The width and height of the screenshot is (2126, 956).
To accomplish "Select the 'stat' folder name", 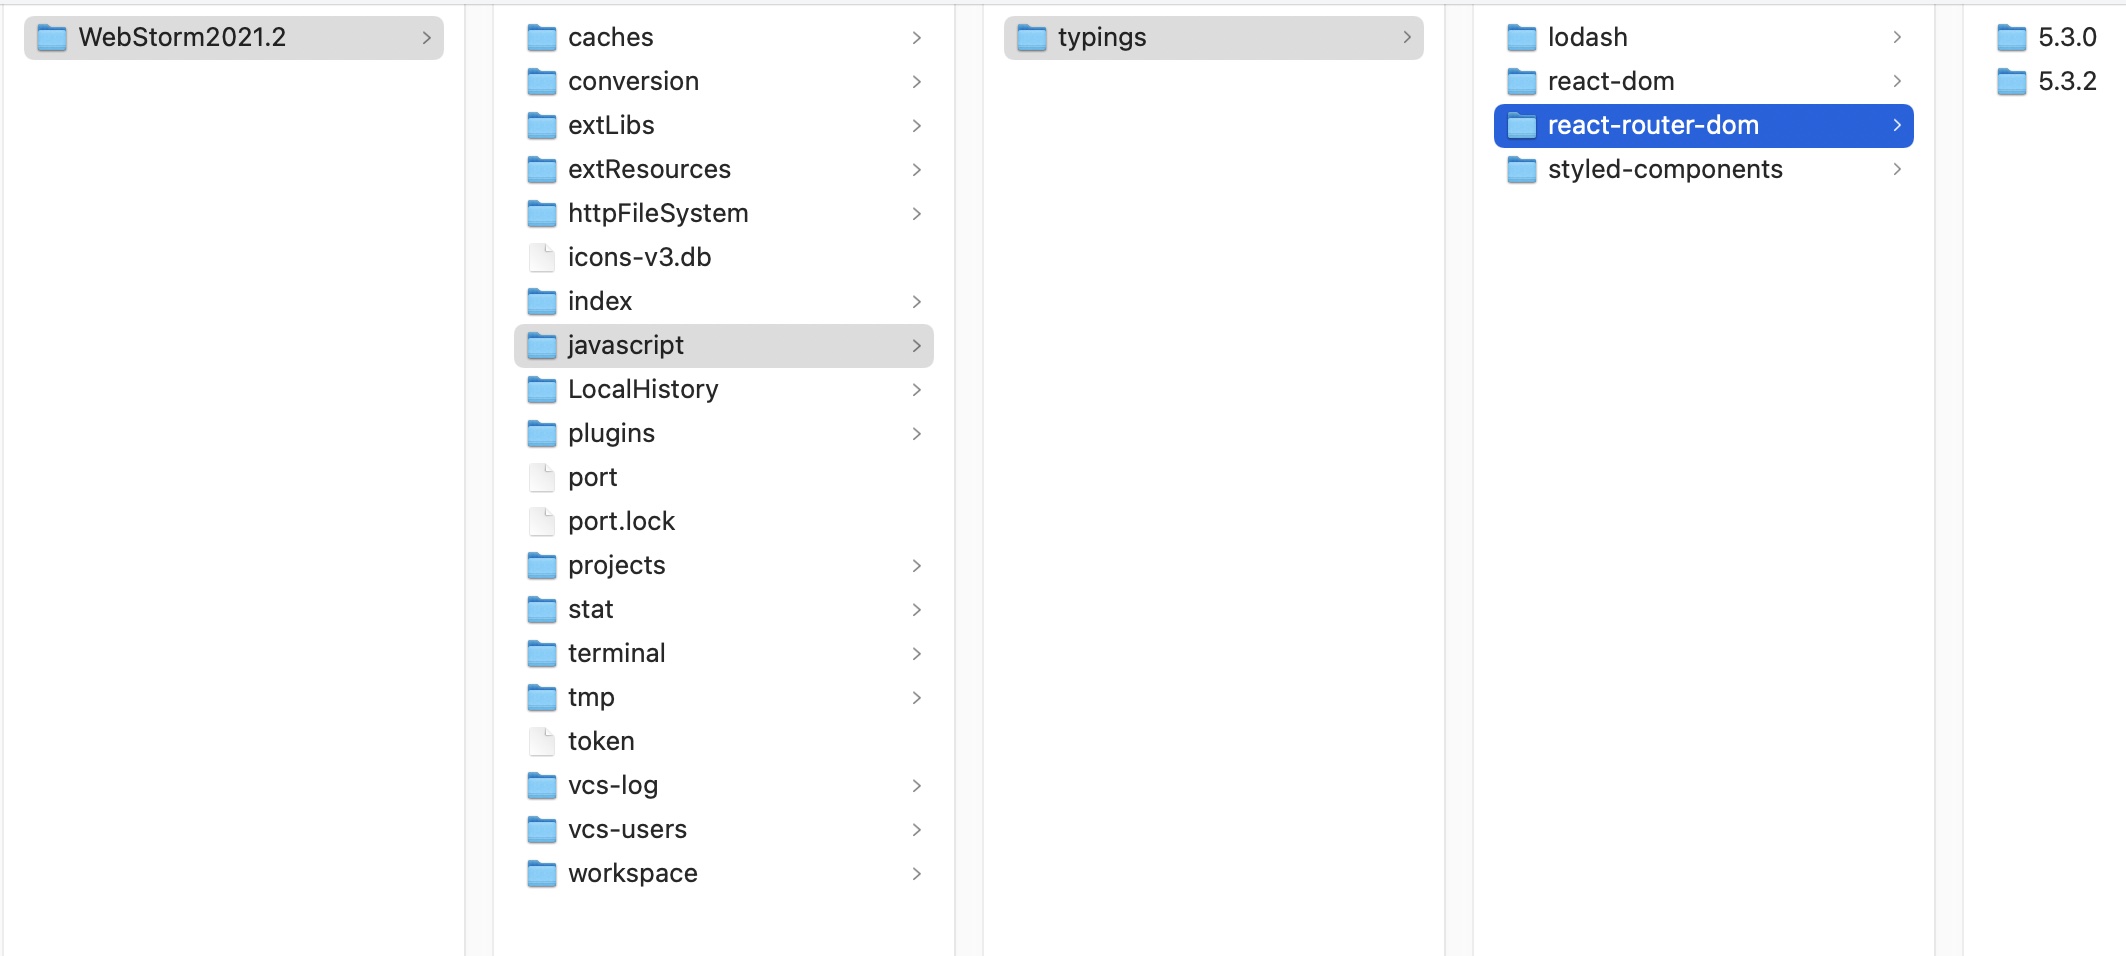I will [x=590, y=610].
